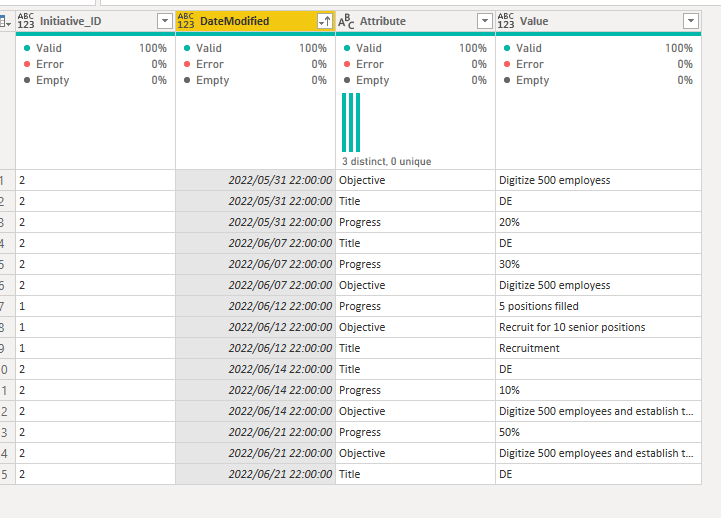The image size is (721, 518).
Task: Select the '10%' value cell
Action: 598,390
